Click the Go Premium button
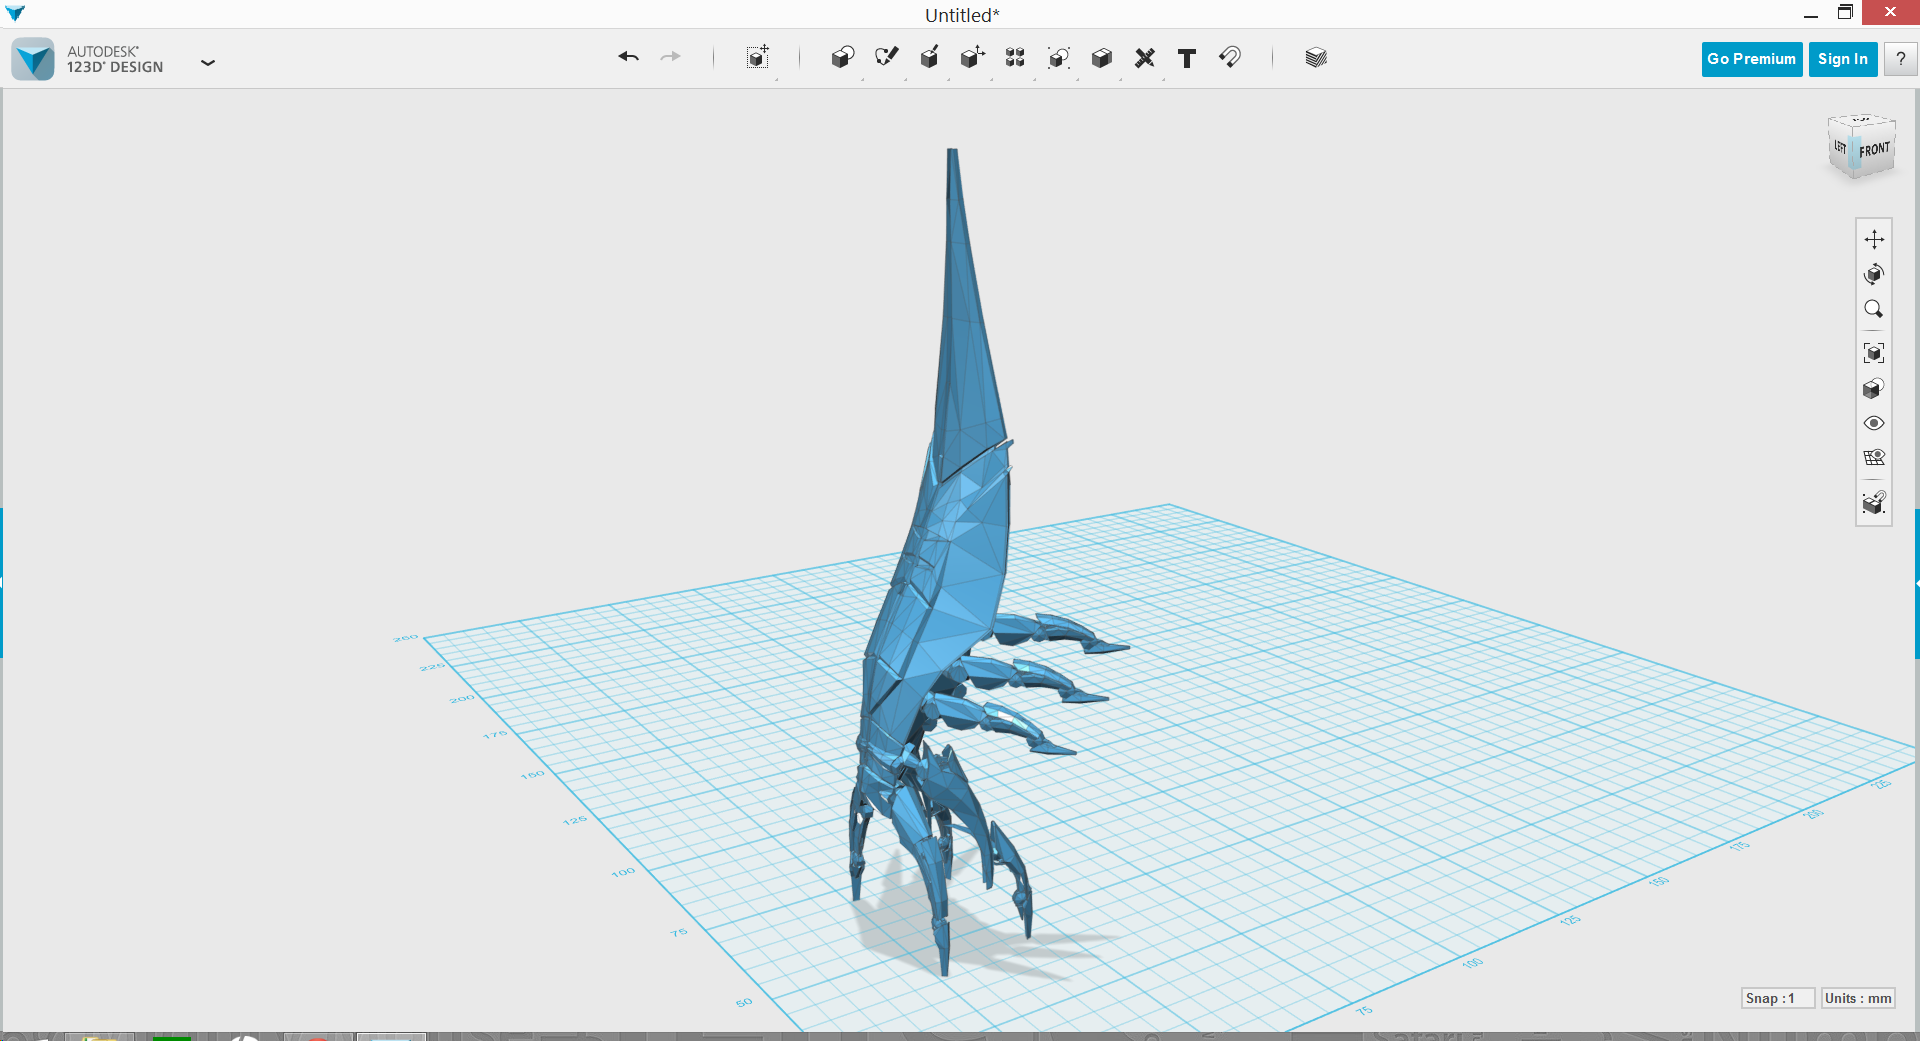Viewport: 1920px width, 1041px height. tap(1752, 59)
